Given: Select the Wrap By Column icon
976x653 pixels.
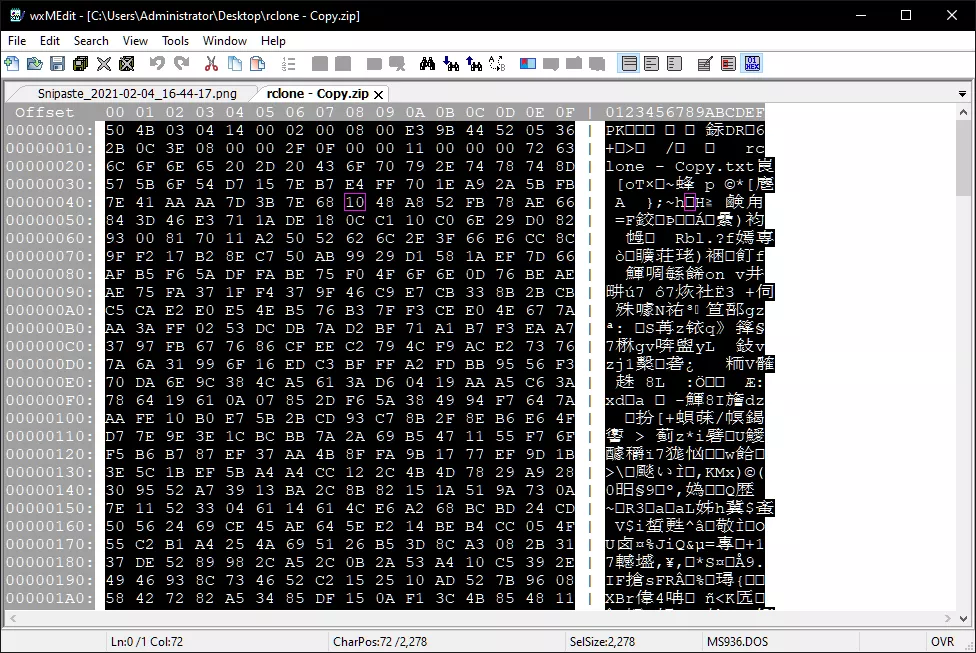Looking at the screenshot, I should pos(675,63).
